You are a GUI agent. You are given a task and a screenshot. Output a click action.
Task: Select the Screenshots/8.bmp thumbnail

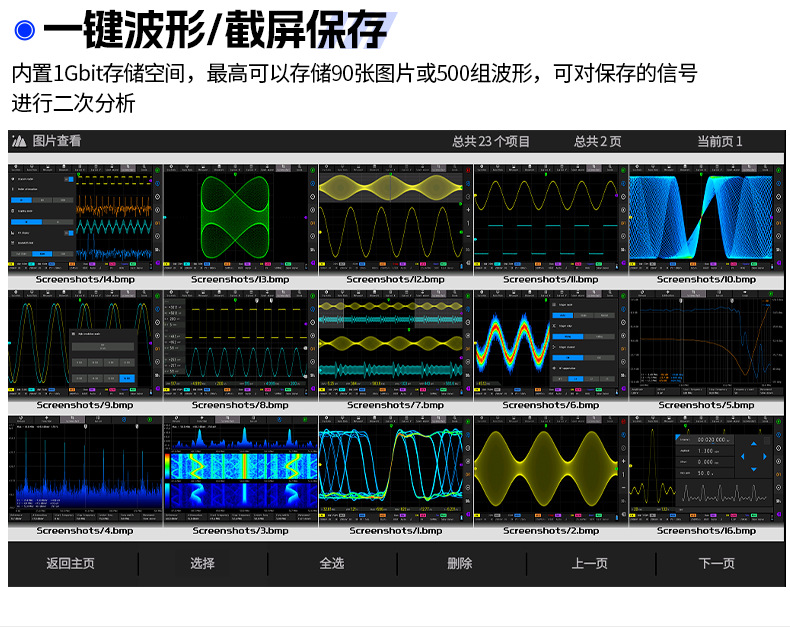pos(240,344)
